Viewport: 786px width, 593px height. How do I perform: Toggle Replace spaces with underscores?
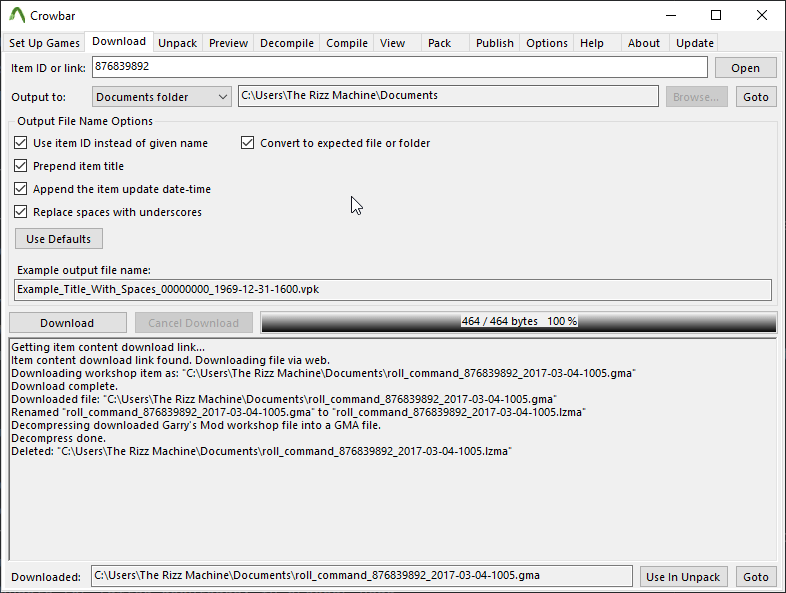pyautogui.click(x=108, y=212)
